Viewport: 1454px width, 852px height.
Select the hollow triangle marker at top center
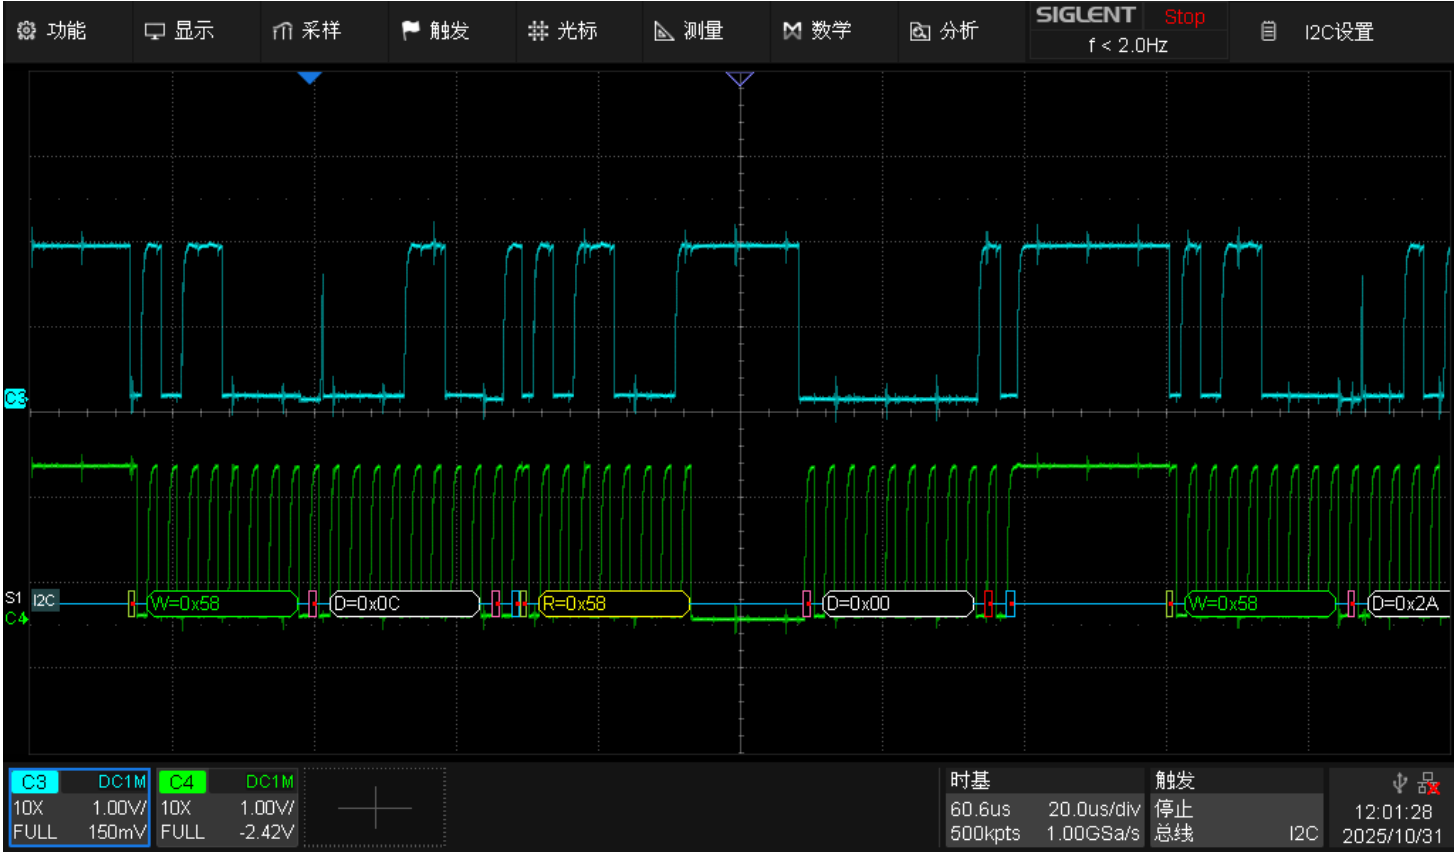click(740, 78)
